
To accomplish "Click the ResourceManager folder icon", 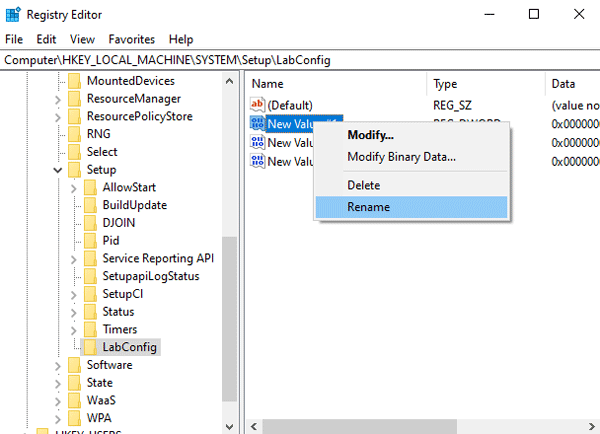I will pos(74,99).
